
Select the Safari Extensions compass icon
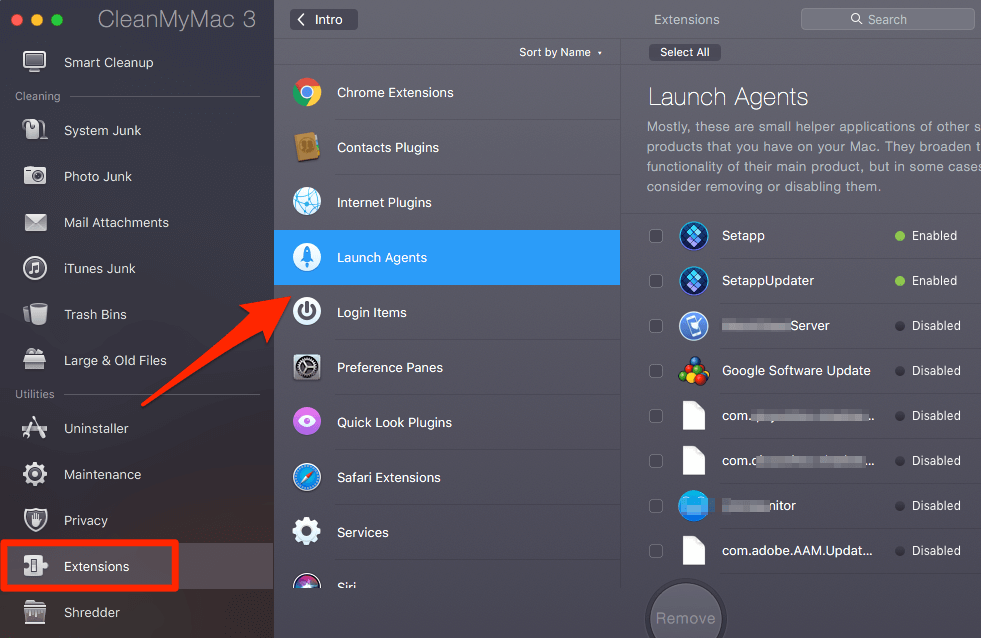coord(307,477)
